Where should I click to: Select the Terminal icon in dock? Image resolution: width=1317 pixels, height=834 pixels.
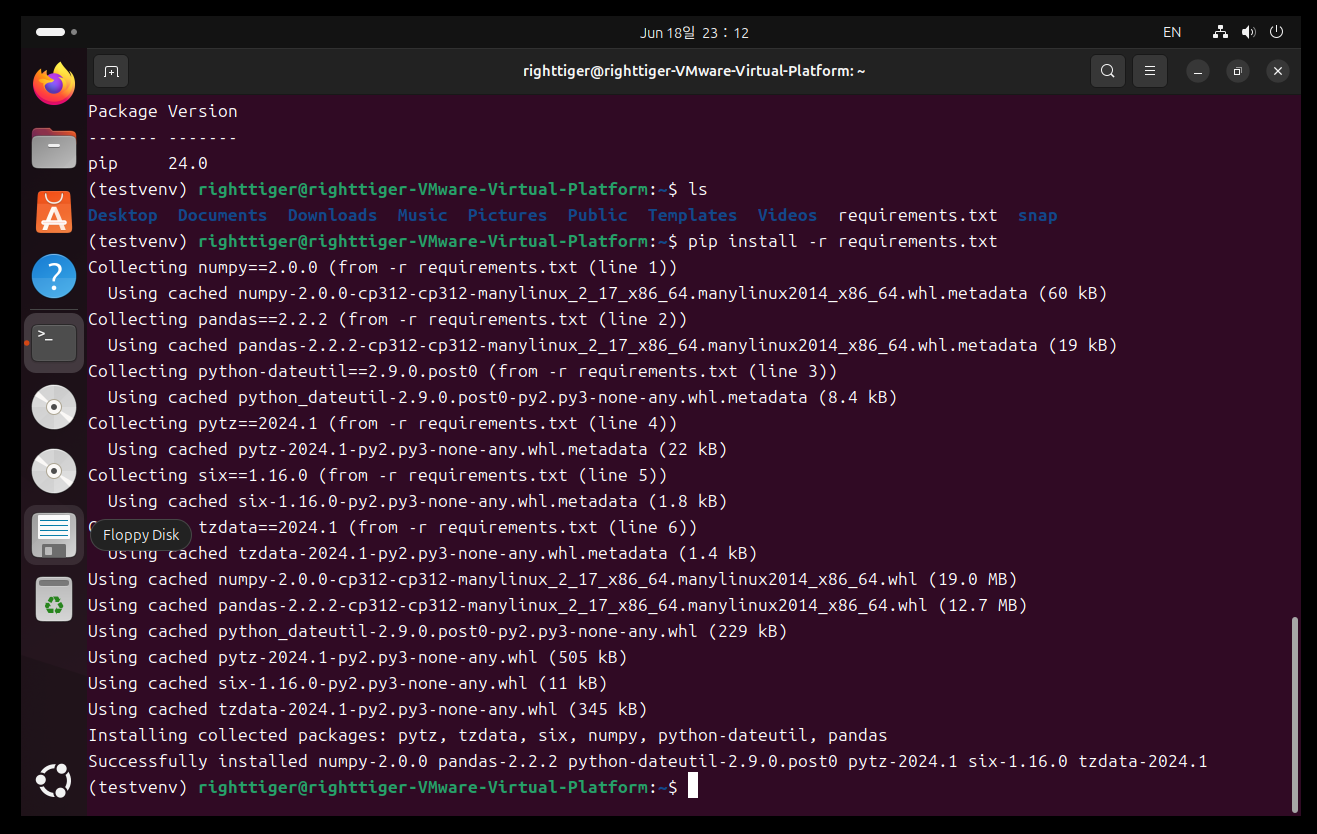click(x=54, y=342)
